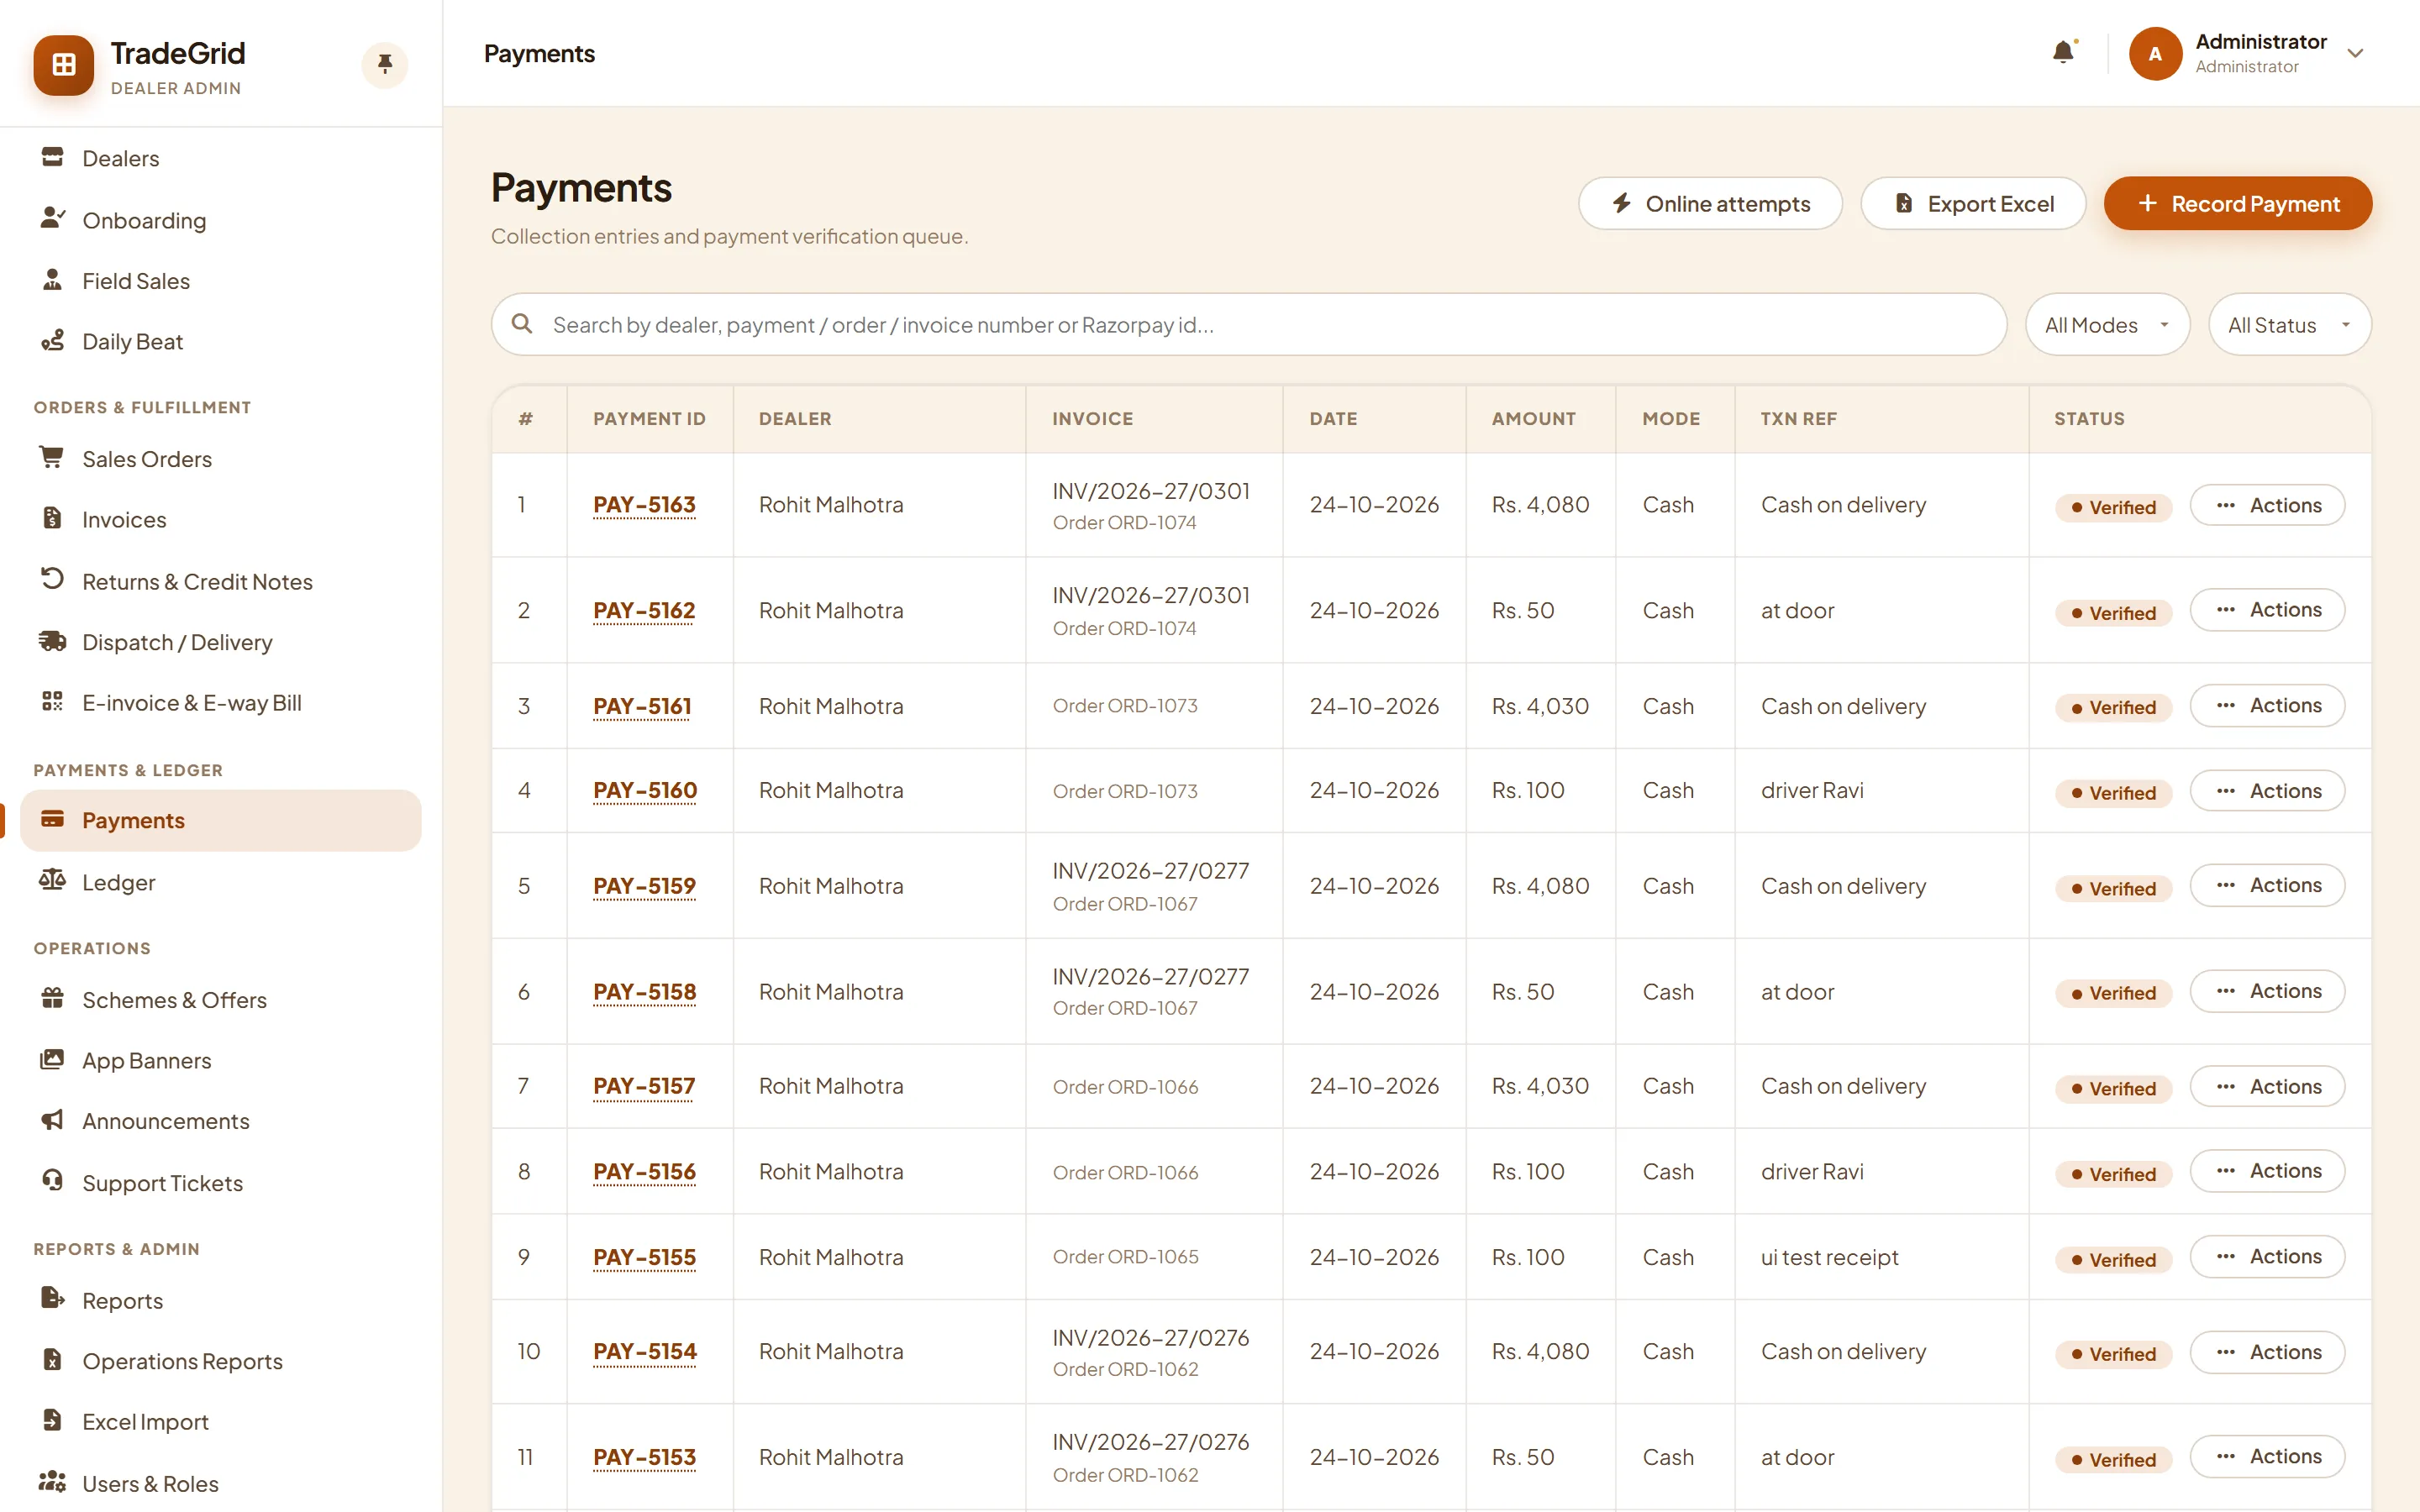The image size is (2420, 1512).
Task: Open Users & Roles in sidebar
Action: point(221,1483)
